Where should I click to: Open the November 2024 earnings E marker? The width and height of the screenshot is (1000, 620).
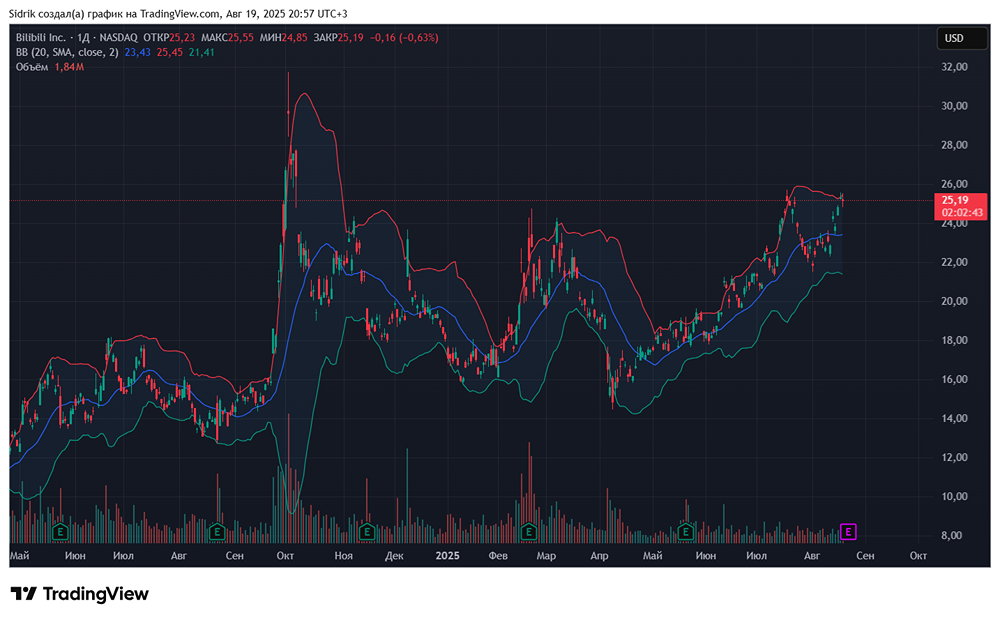coord(366,531)
